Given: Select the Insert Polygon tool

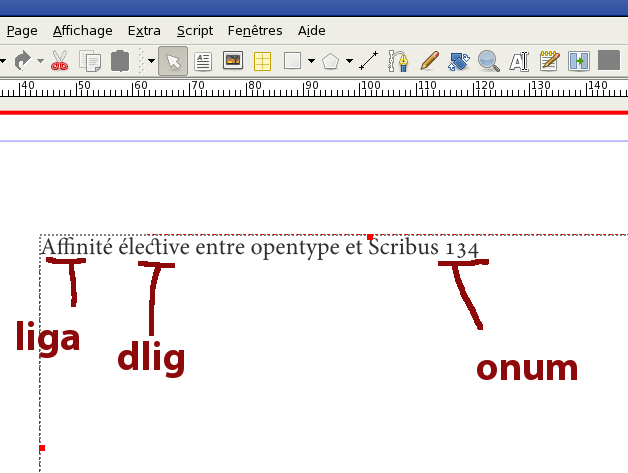Looking at the screenshot, I should (331, 61).
